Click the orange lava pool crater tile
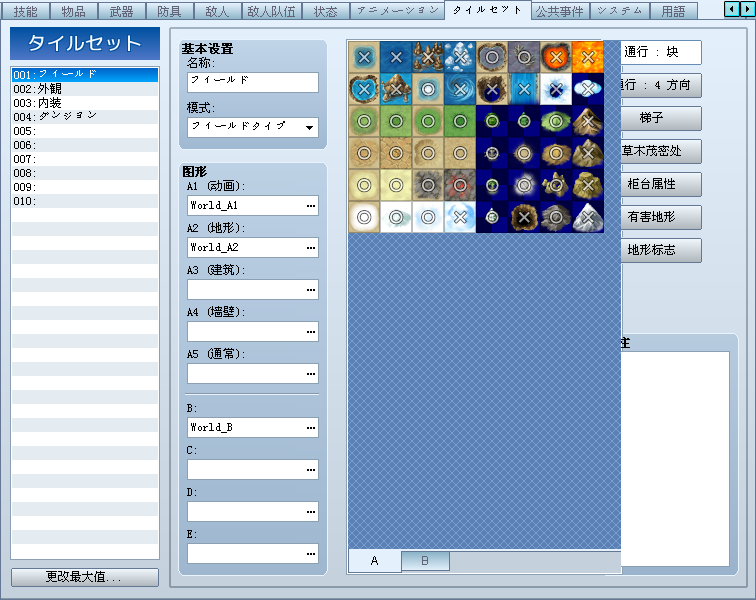756x600 pixels. point(556,57)
